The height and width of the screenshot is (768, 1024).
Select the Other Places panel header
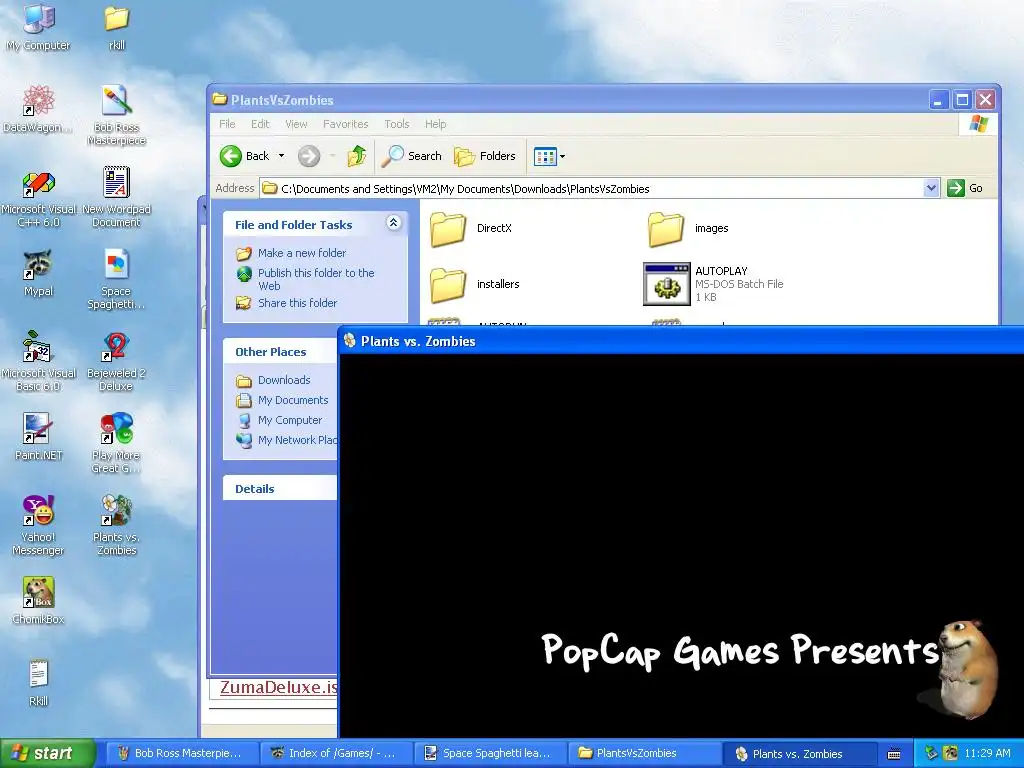coord(280,351)
